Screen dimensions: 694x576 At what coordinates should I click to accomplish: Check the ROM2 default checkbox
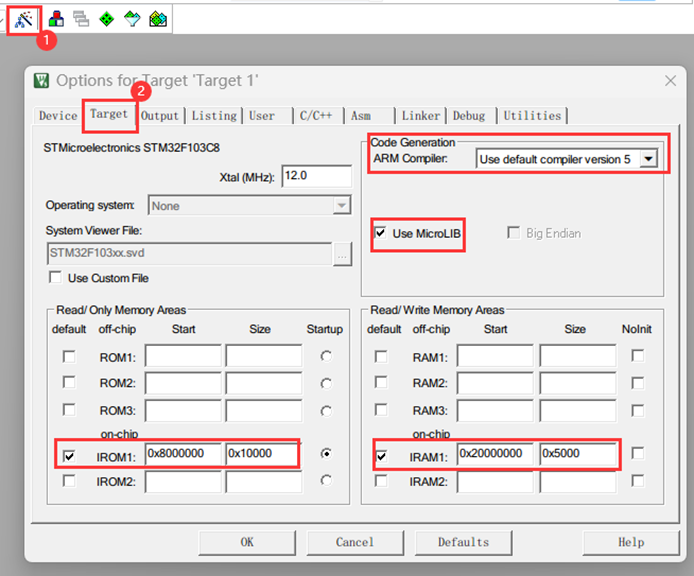69,382
